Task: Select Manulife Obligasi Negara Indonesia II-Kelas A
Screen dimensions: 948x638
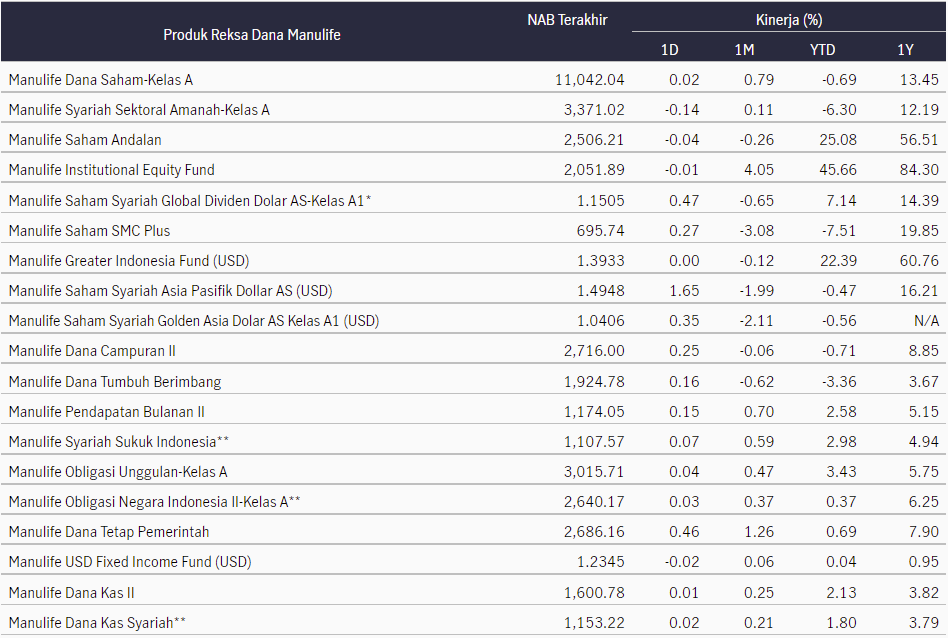Action: 155,502
